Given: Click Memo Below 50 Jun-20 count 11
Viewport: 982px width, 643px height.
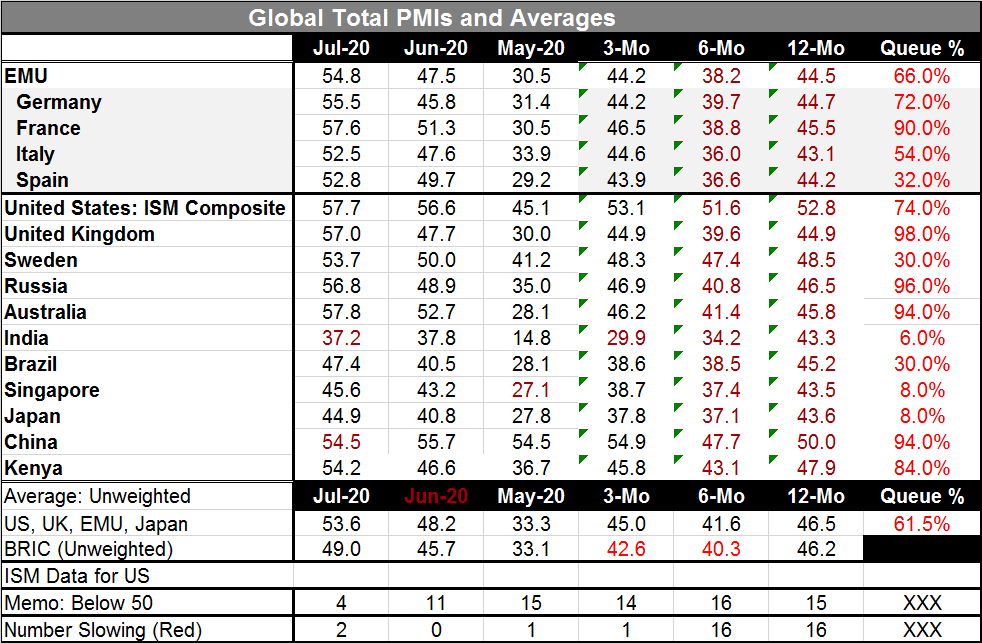Looking at the screenshot, I should click(x=436, y=603).
